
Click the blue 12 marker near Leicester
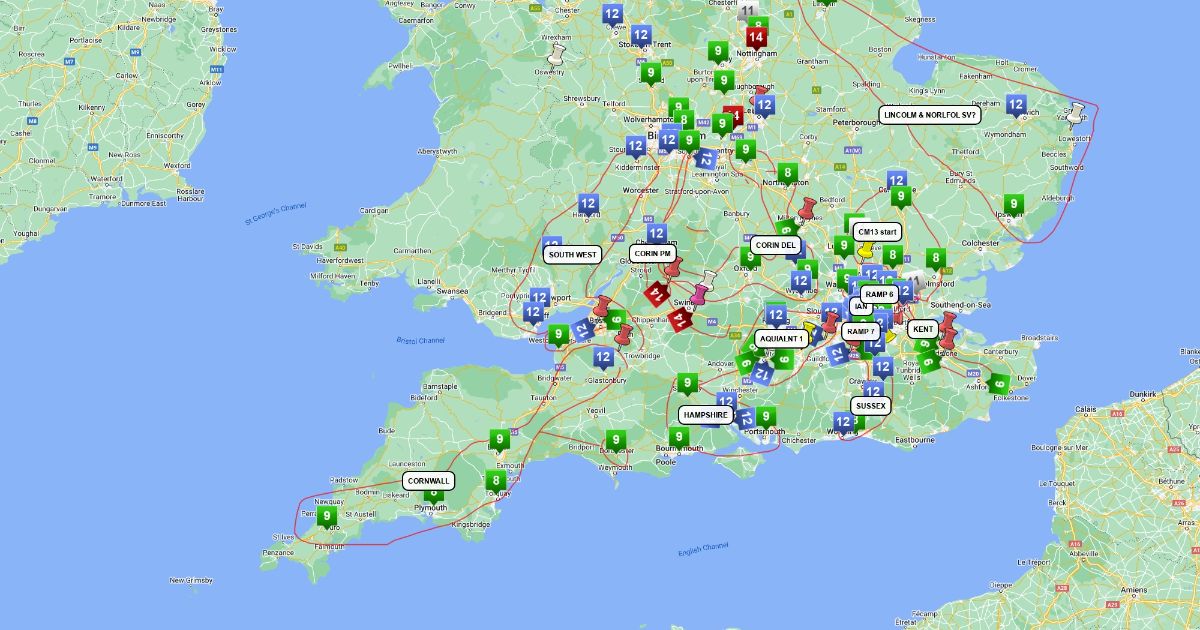764,105
